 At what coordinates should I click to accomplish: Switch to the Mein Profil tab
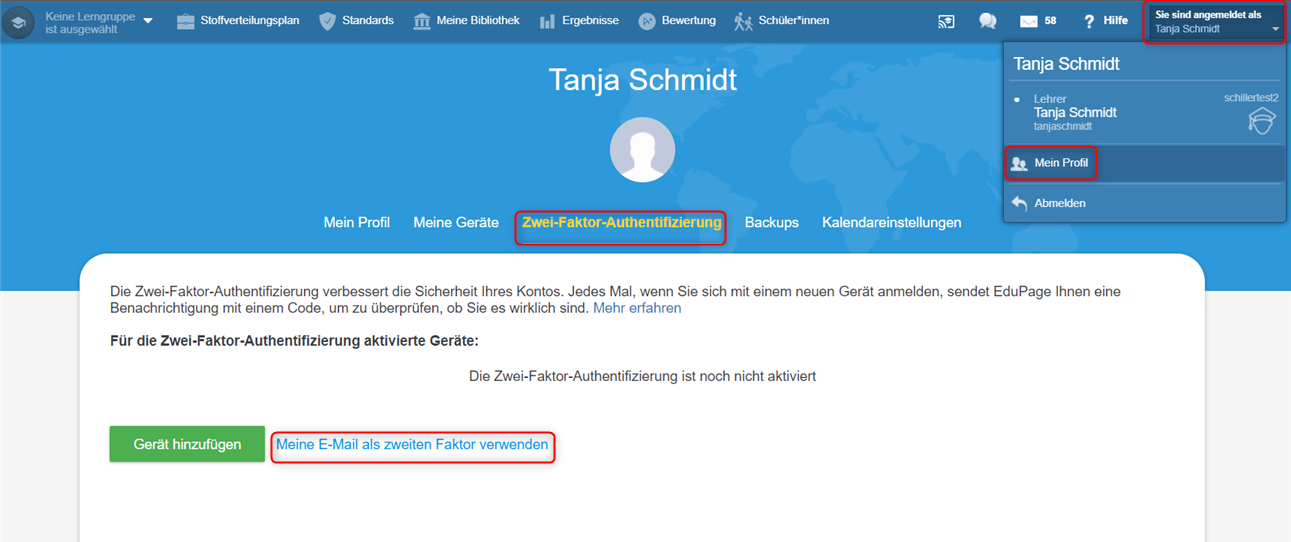[357, 223]
